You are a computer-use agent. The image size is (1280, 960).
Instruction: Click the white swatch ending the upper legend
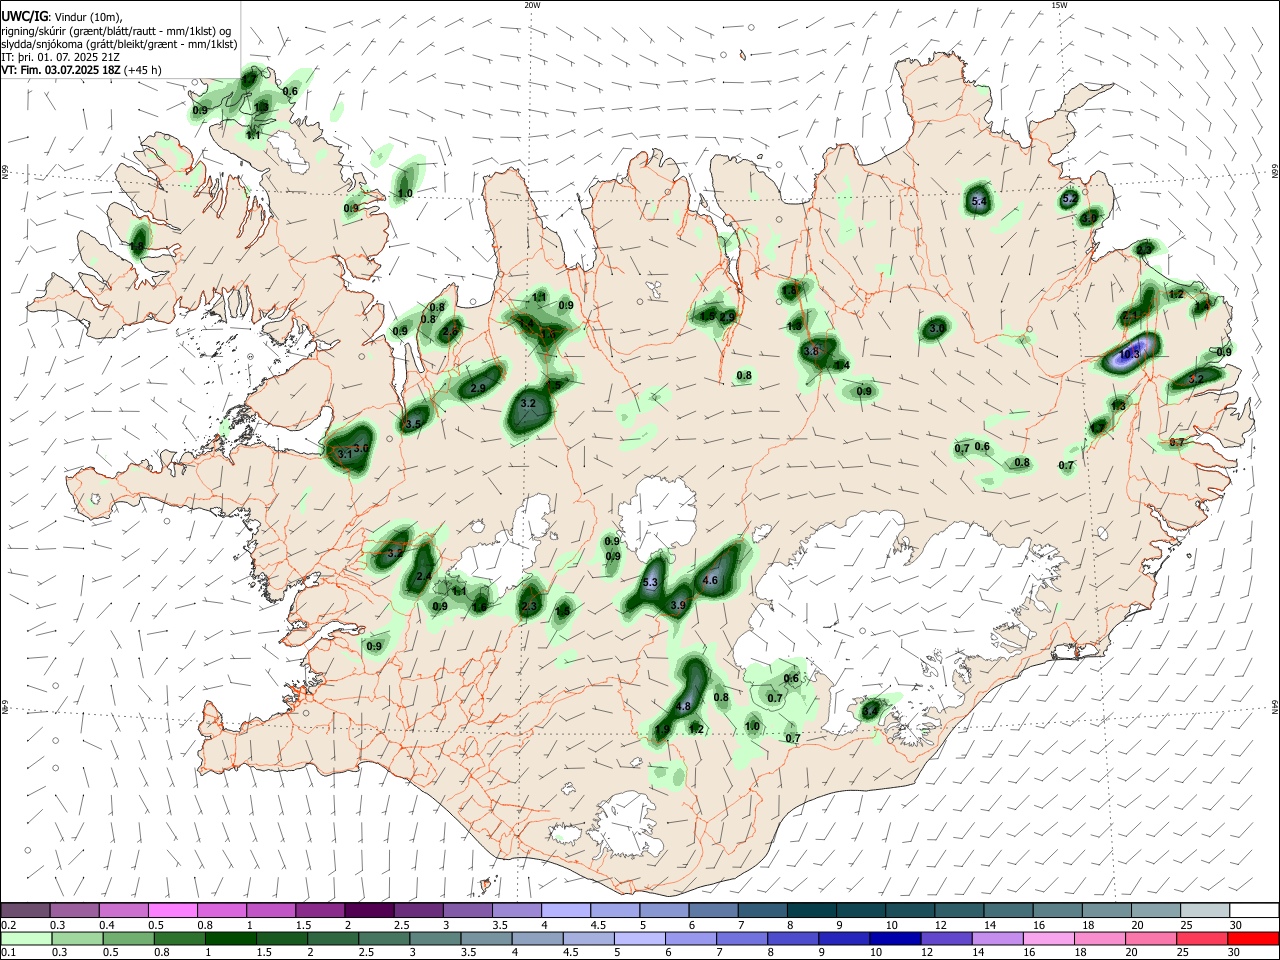(1254, 910)
